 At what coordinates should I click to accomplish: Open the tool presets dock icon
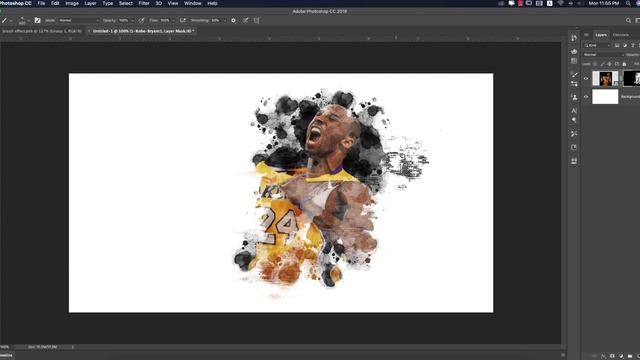(574, 134)
